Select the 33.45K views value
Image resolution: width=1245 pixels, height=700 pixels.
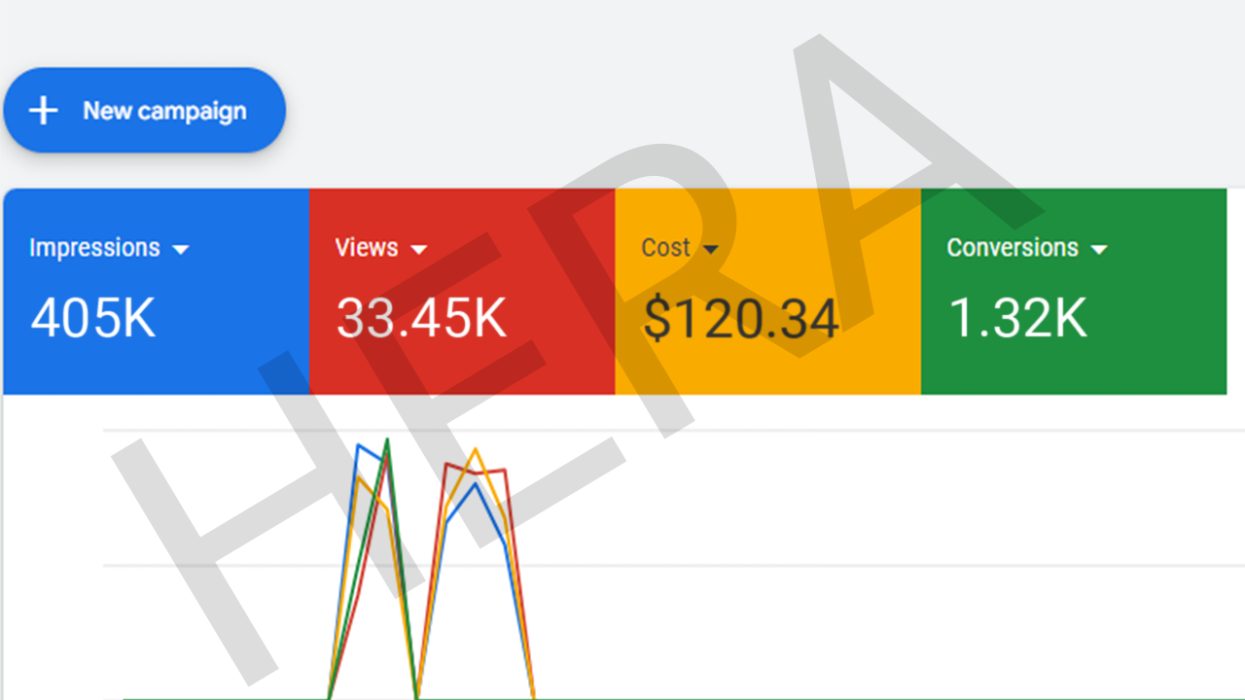point(422,318)
